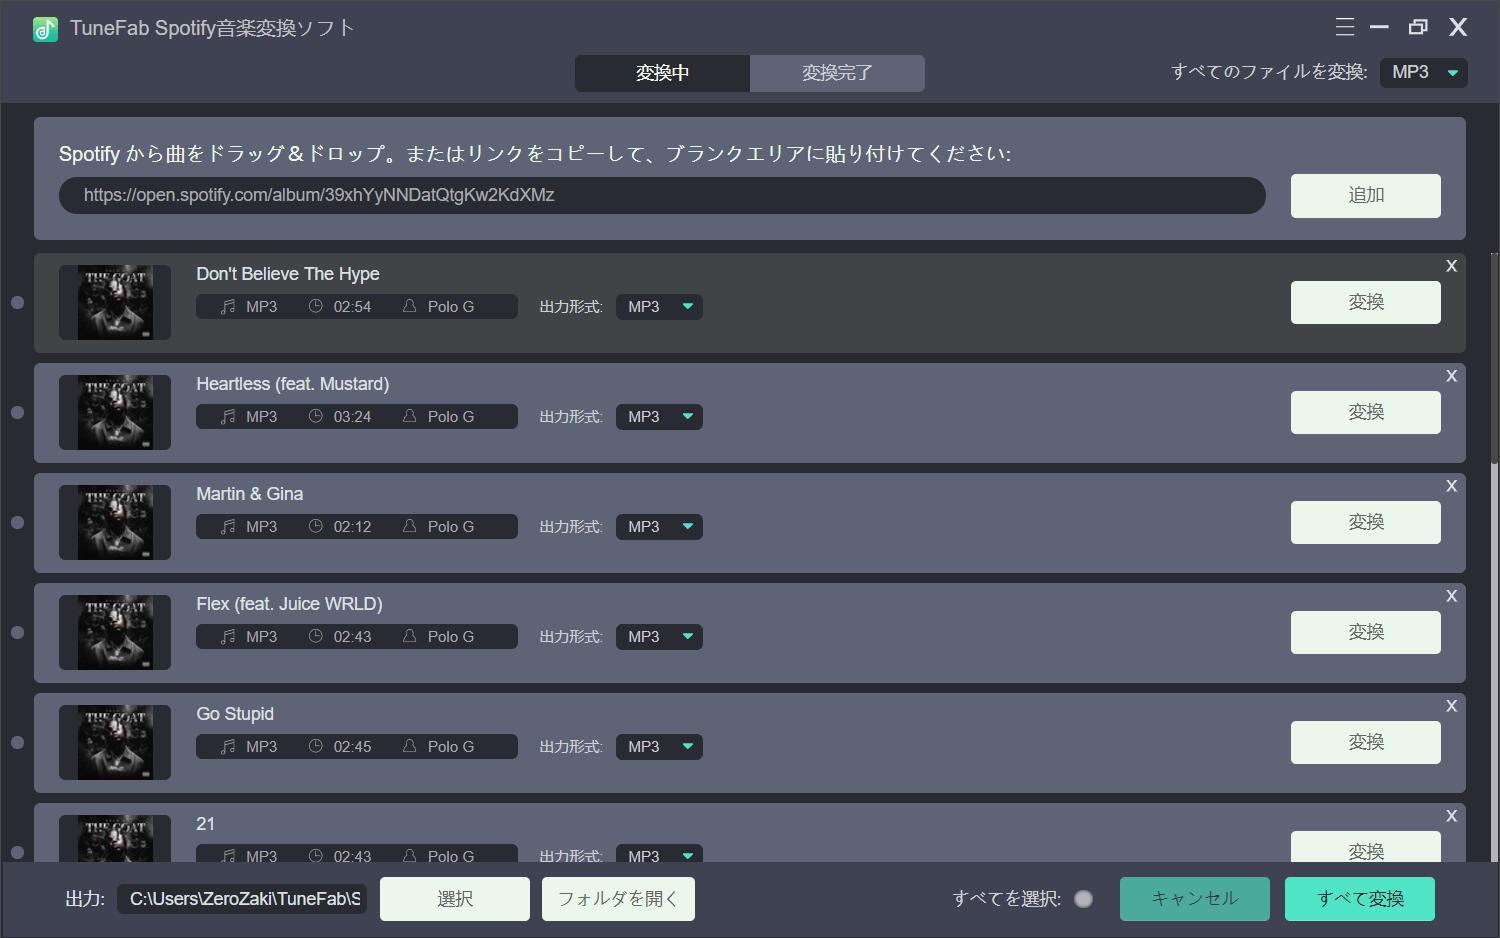Open output format dropdown for Flex
Image resolution: width=1500 pixels, height=938 pixels.
click(659, 637)
